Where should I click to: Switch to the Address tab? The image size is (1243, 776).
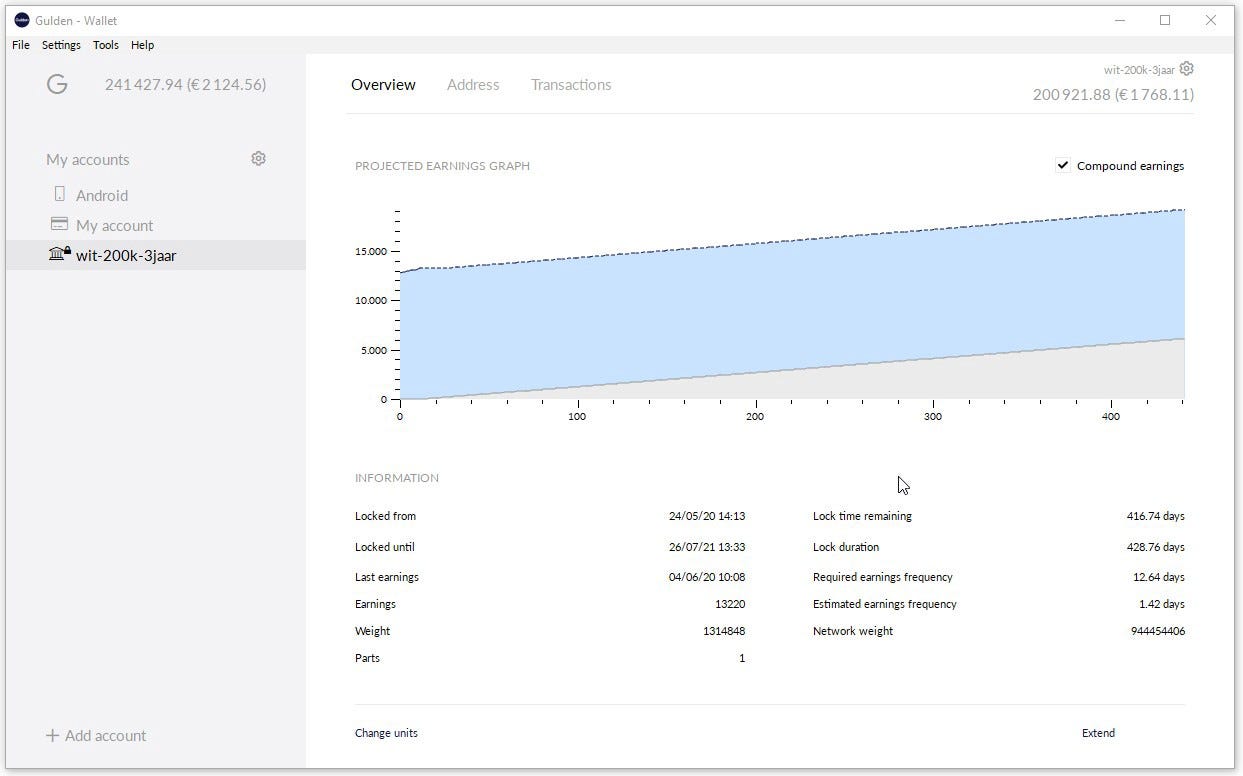[473, 85]
